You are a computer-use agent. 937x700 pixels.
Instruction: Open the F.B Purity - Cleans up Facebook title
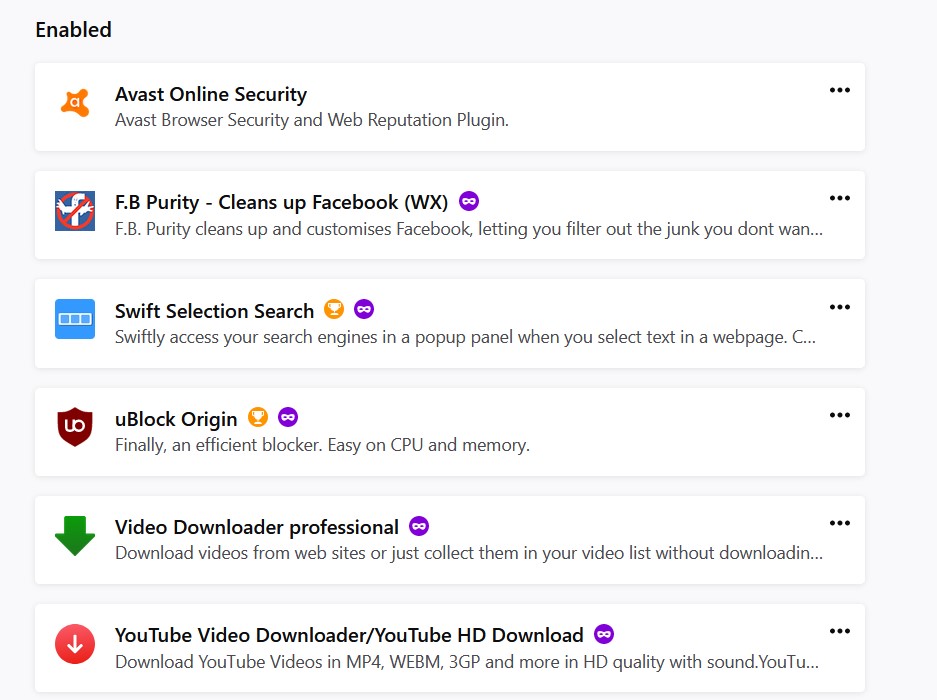[x=281, y=203]
